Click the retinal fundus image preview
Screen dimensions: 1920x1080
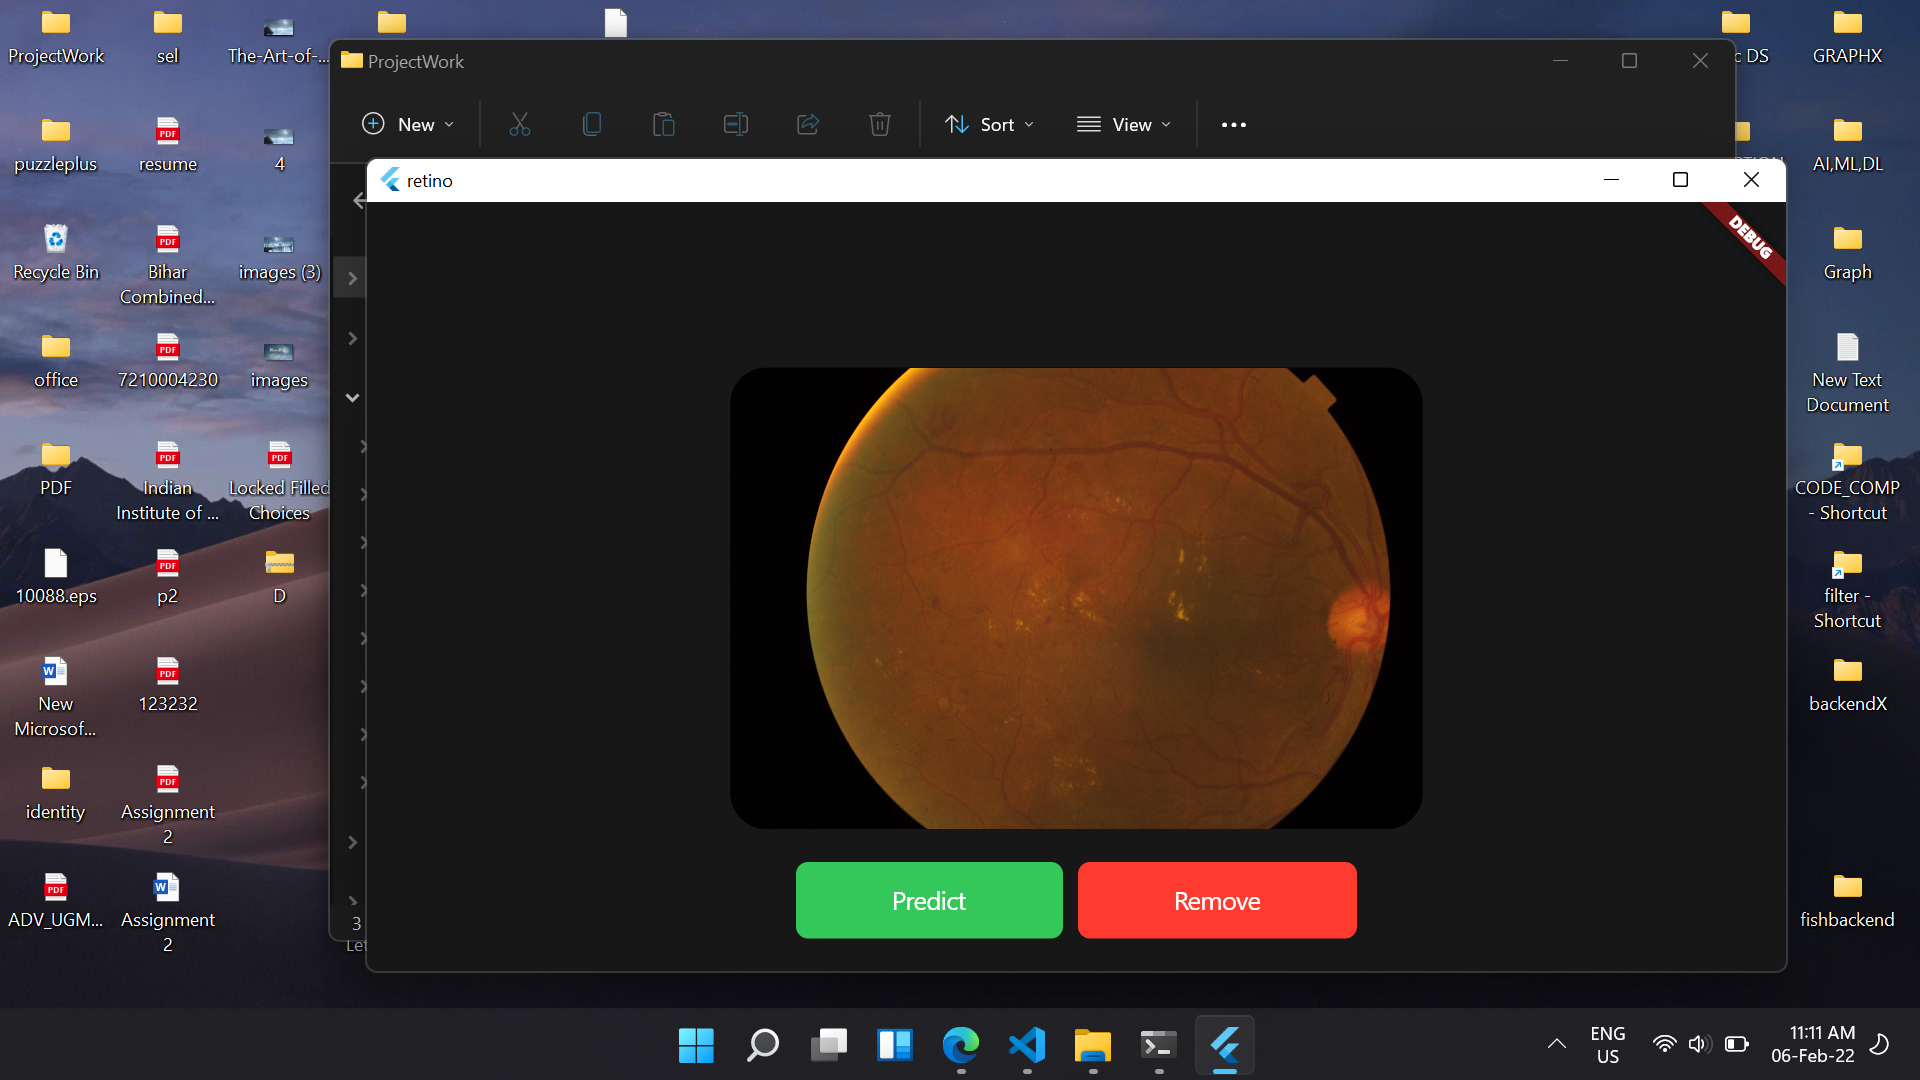[x=1076, y=598]
